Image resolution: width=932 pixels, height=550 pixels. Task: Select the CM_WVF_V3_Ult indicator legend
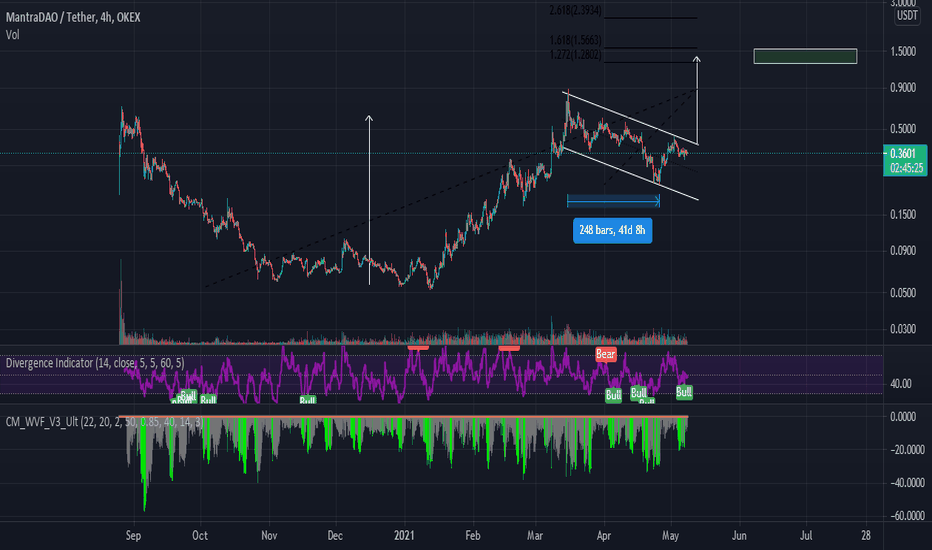(x=104, y=422)
